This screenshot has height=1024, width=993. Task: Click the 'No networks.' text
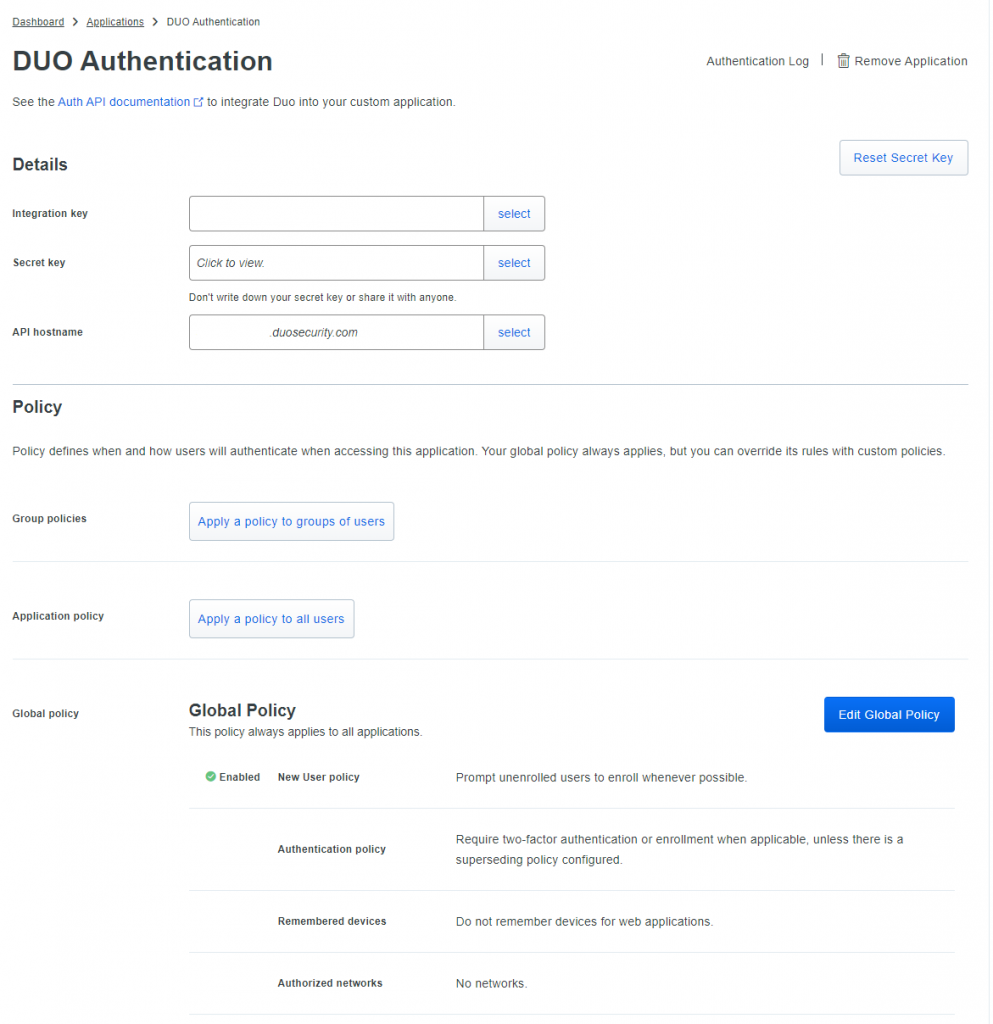click(x=492, y=984)
